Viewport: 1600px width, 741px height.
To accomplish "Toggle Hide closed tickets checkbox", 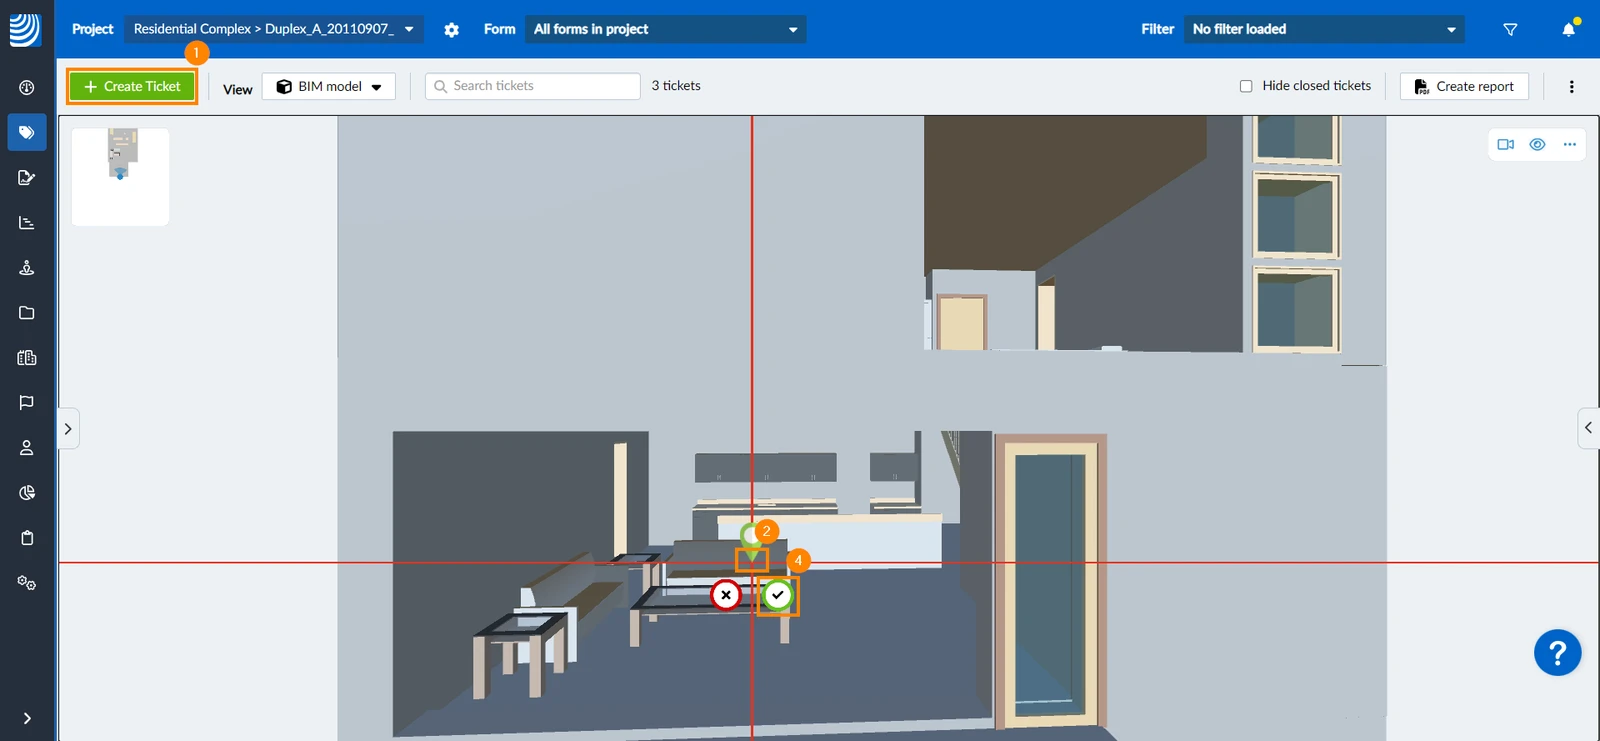I will [x=1246, y=86].
